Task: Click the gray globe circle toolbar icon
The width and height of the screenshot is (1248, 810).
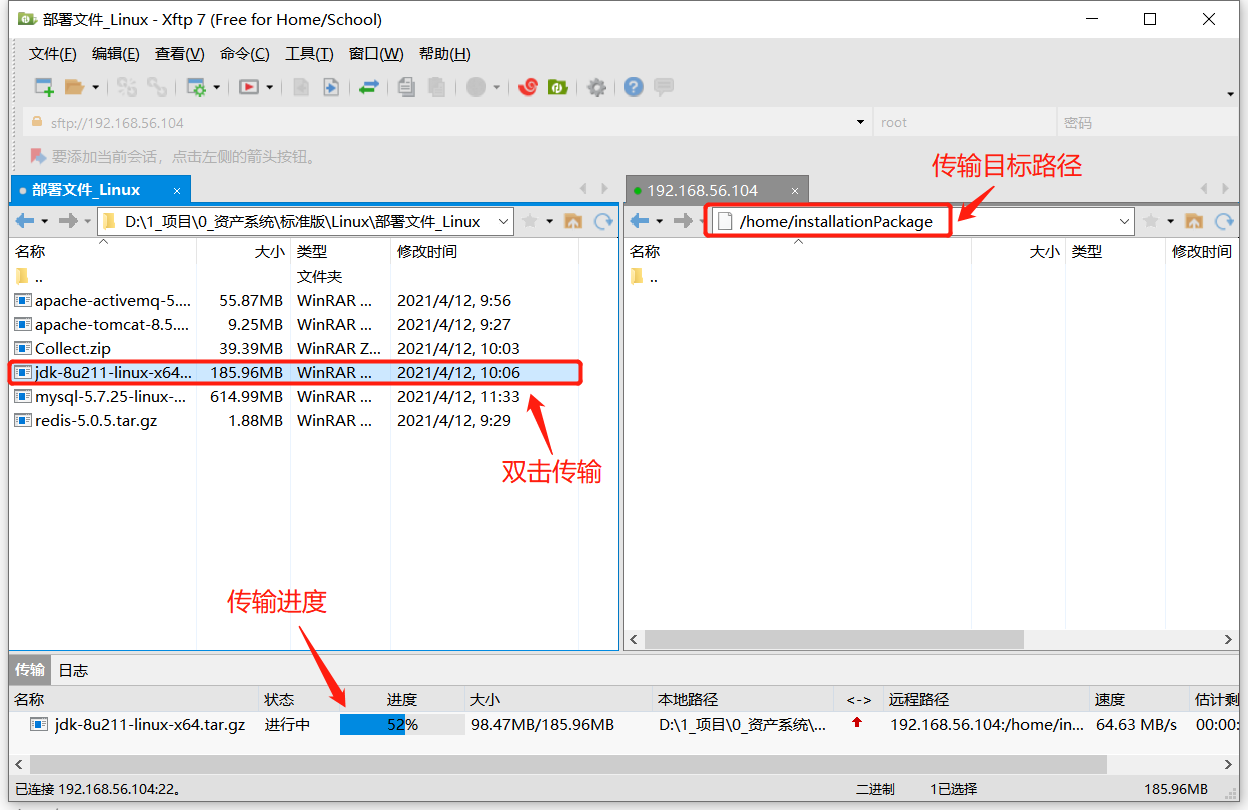Action: click(476, 87)
